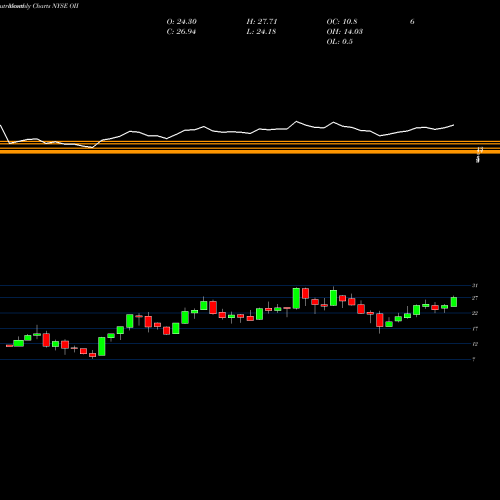Click the price axis label 31
Viewport: 500px width, 500px height.
(x=475, y=285)
